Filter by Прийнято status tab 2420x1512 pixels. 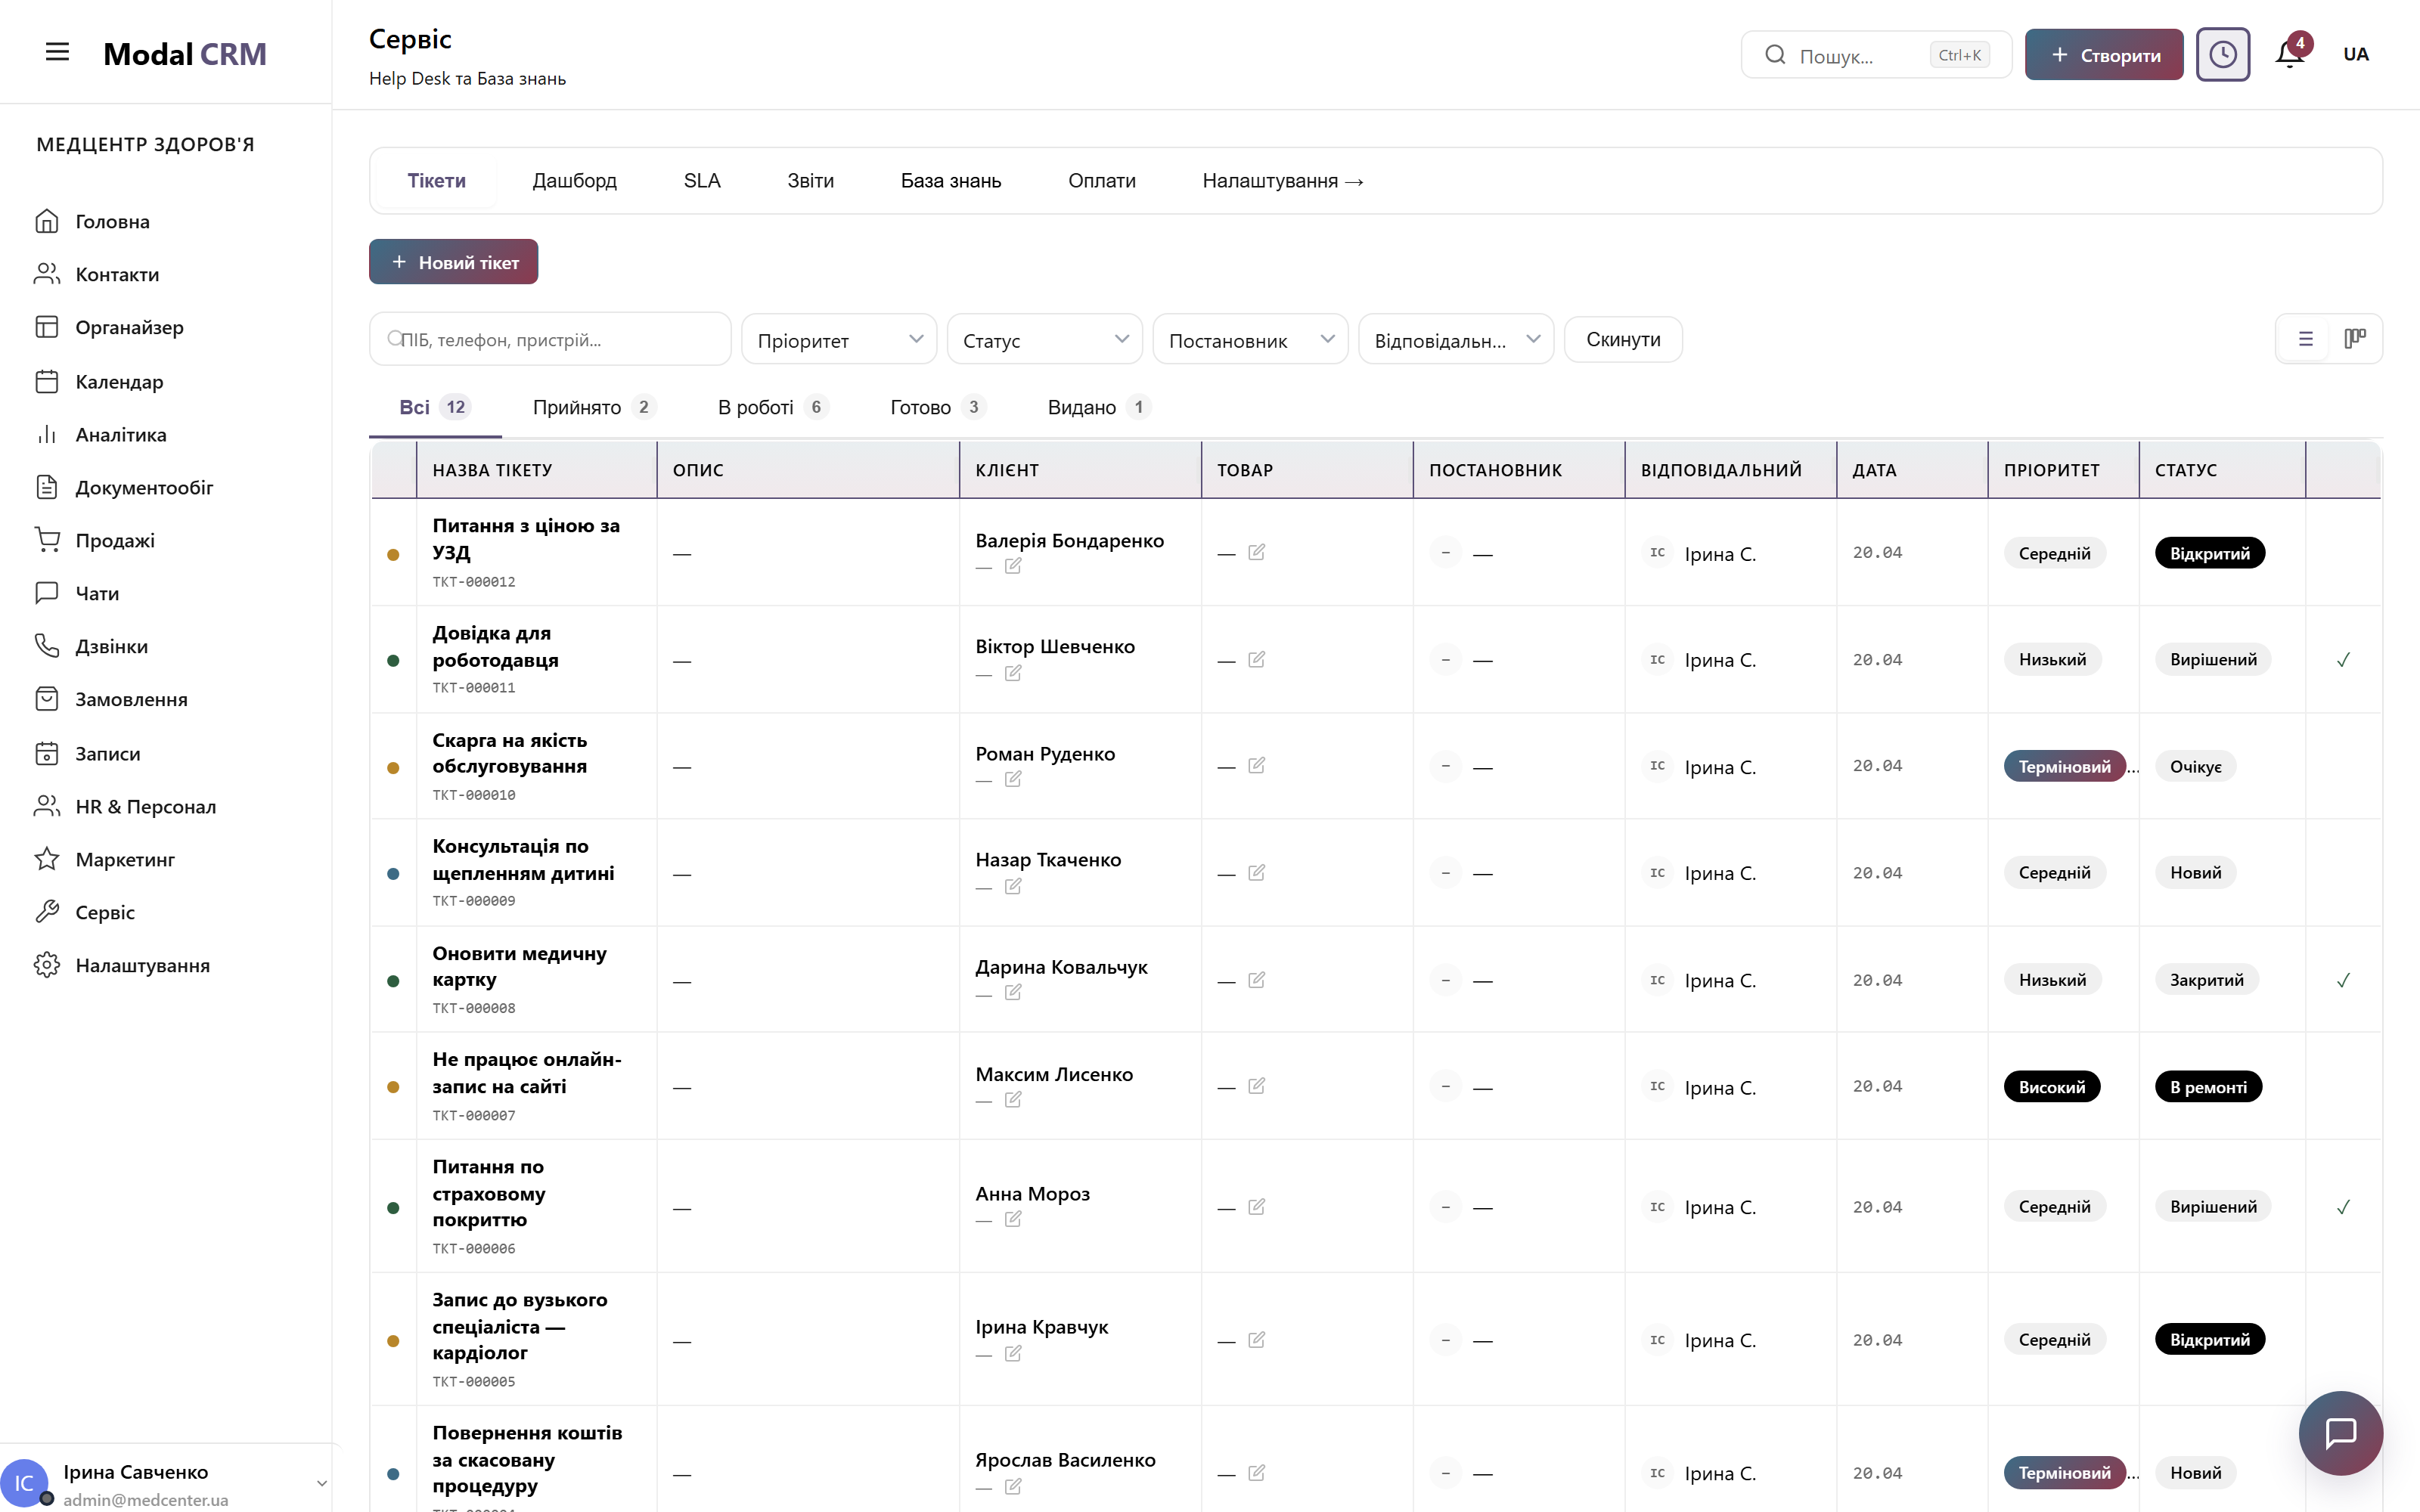(594, 407)
